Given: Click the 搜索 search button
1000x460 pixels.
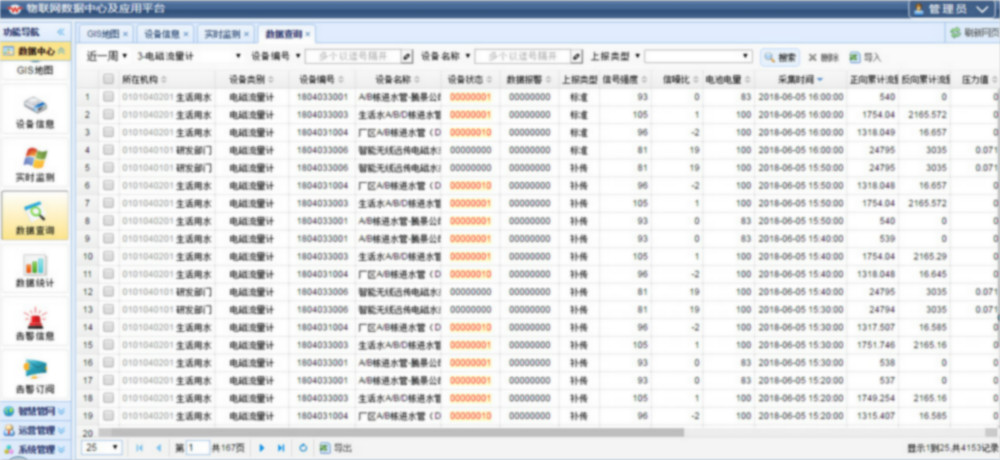Looking at the screenshot, I should pos(781,57).
